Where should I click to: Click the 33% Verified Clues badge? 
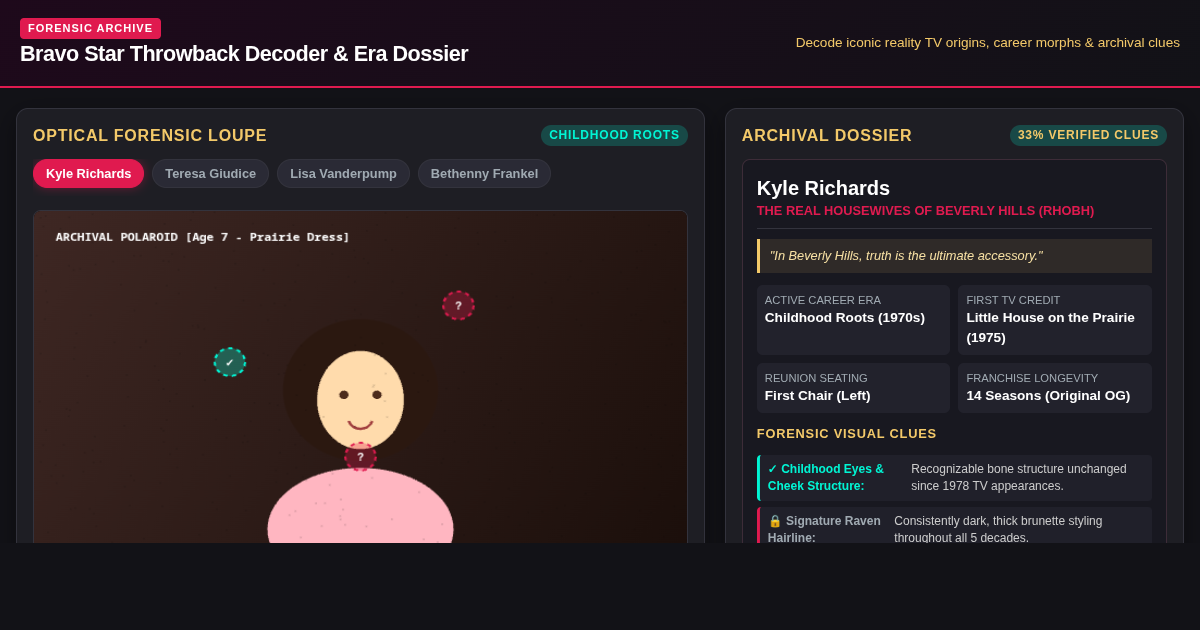point(1088,135)
